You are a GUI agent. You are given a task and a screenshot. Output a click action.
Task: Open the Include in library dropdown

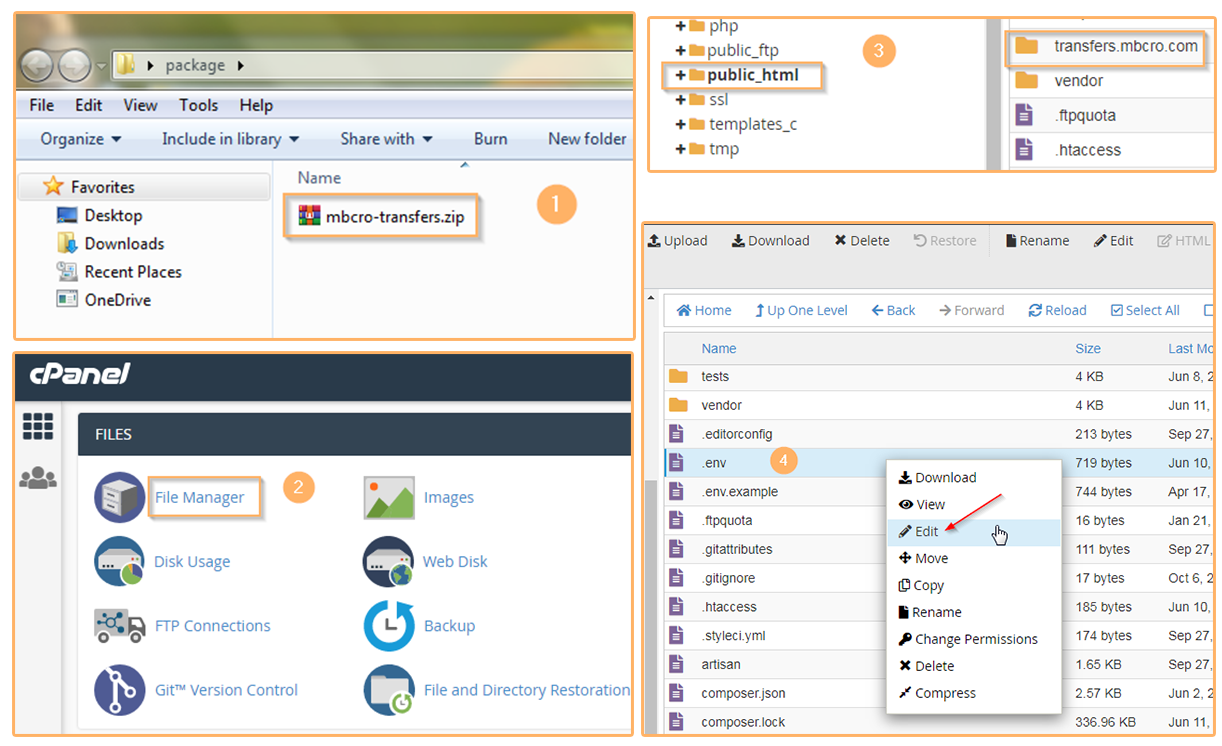point(230,139)
